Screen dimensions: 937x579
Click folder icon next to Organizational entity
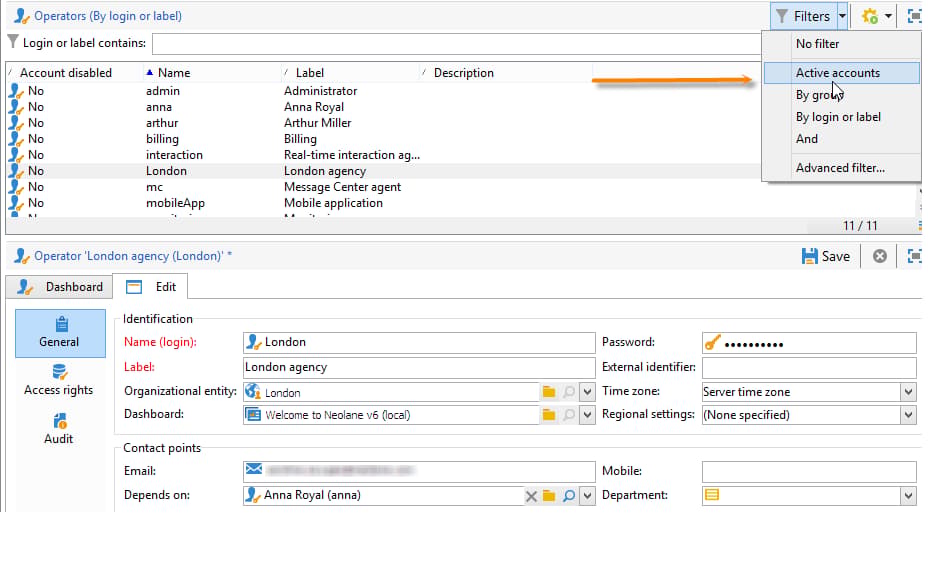[x=549, y=392]
